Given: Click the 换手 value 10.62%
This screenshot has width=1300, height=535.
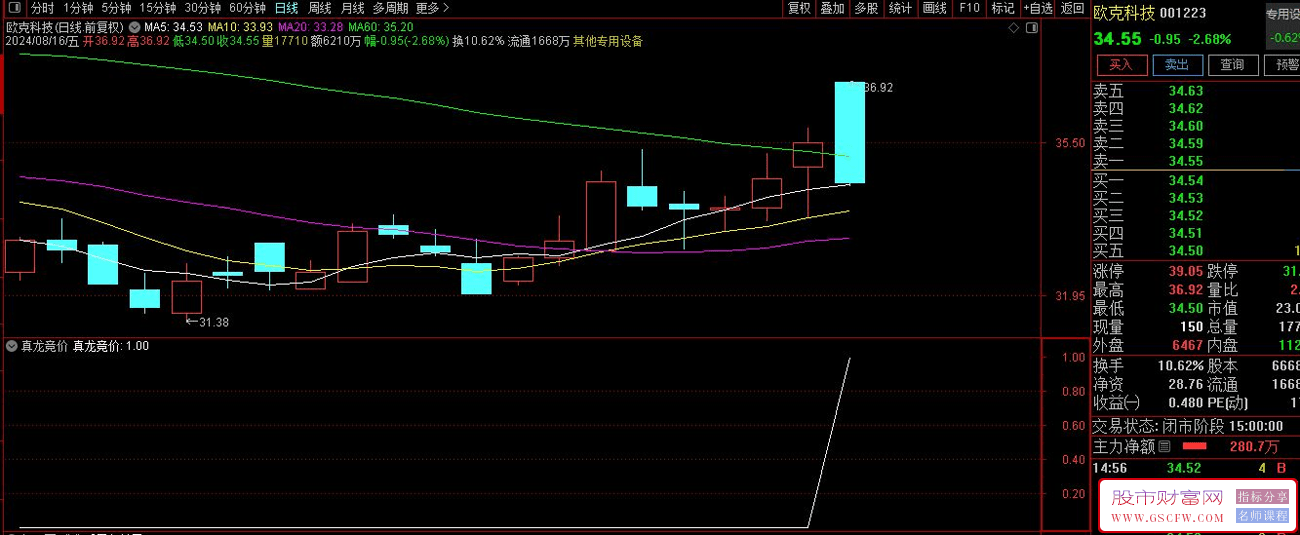Looking at the screenshot, I should [1181, 366].
